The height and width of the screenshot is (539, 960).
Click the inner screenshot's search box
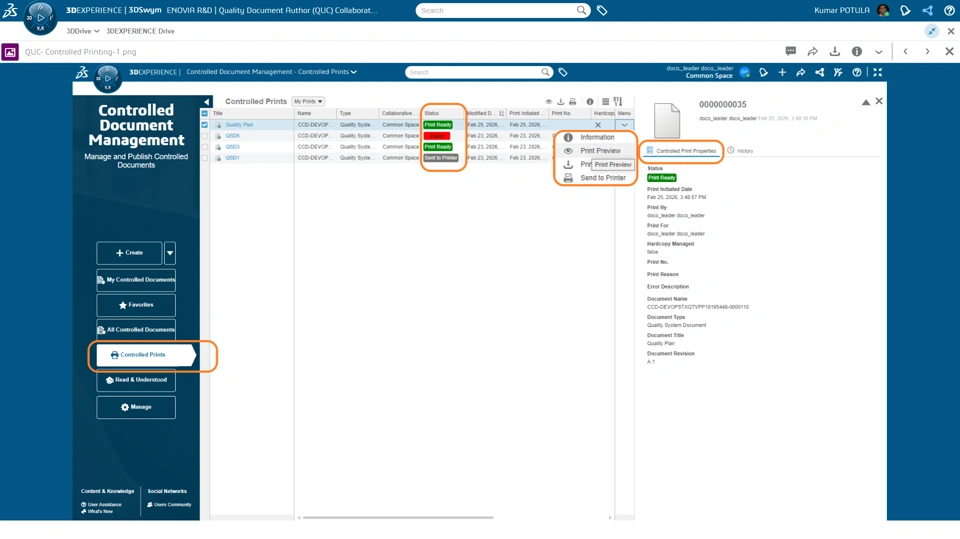pyautogui.click(x=473, y=72)
